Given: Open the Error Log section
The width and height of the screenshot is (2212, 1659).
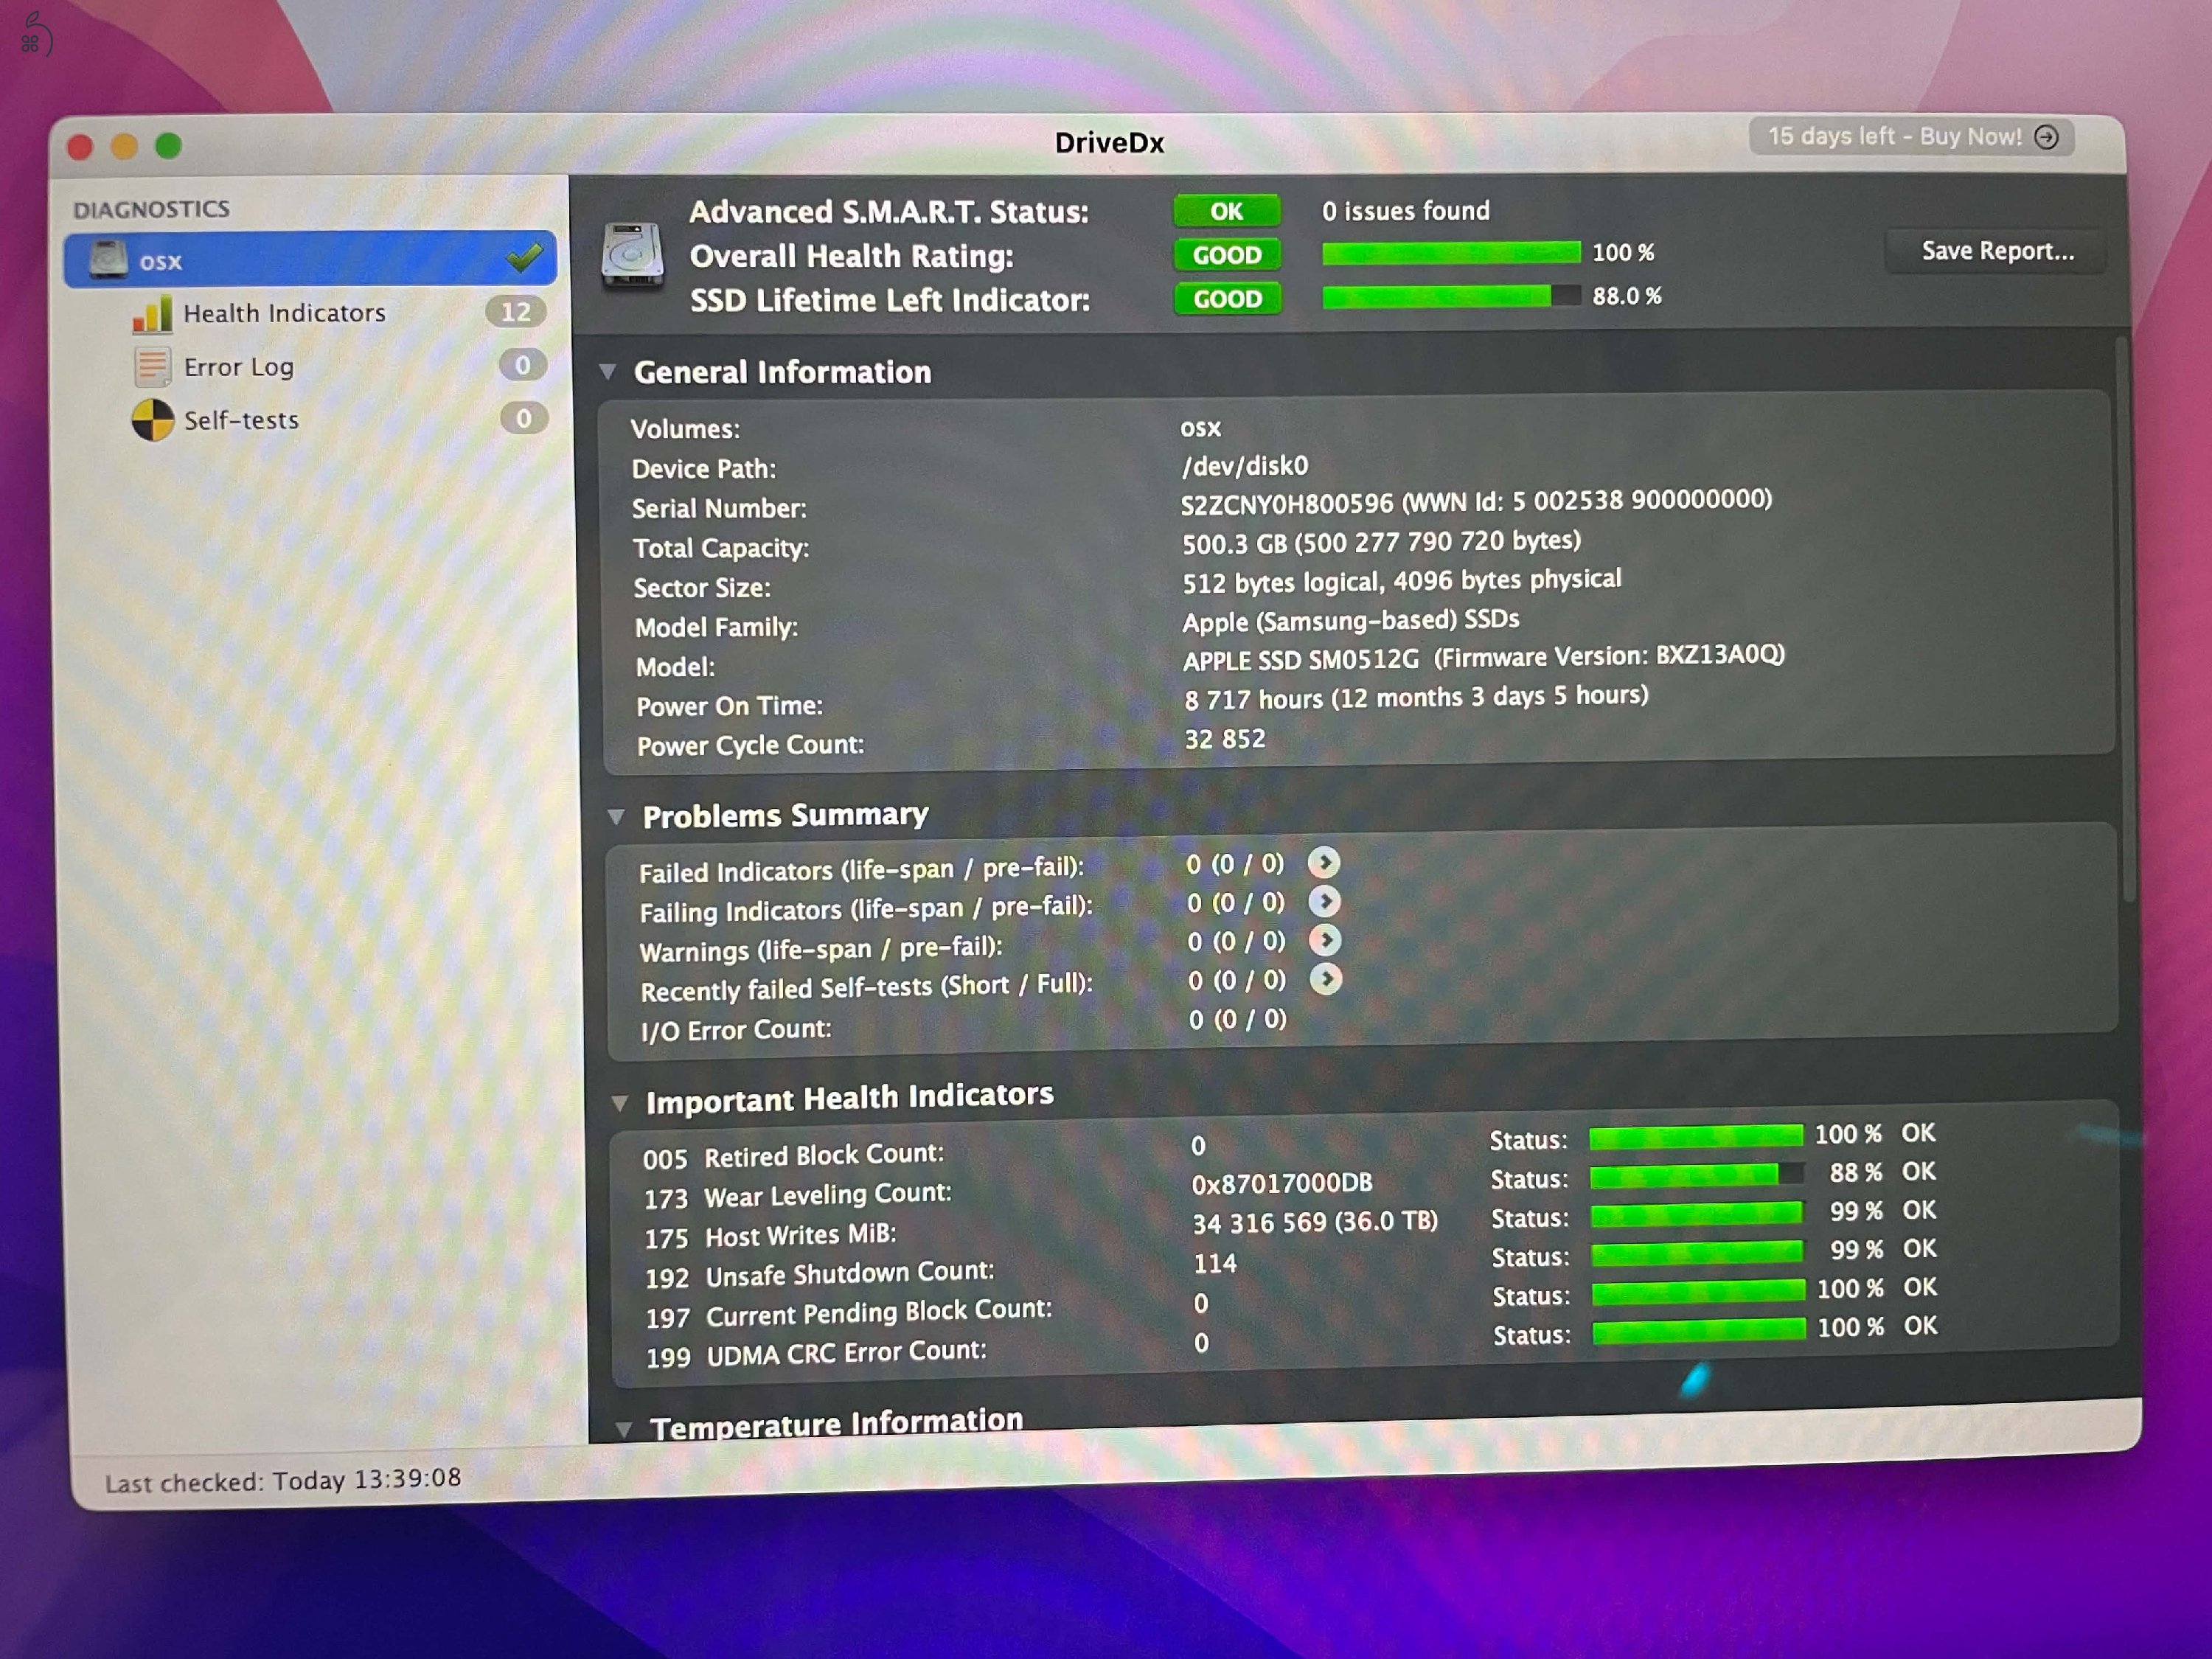Looking at the screenshot, I should click(238, 367).
